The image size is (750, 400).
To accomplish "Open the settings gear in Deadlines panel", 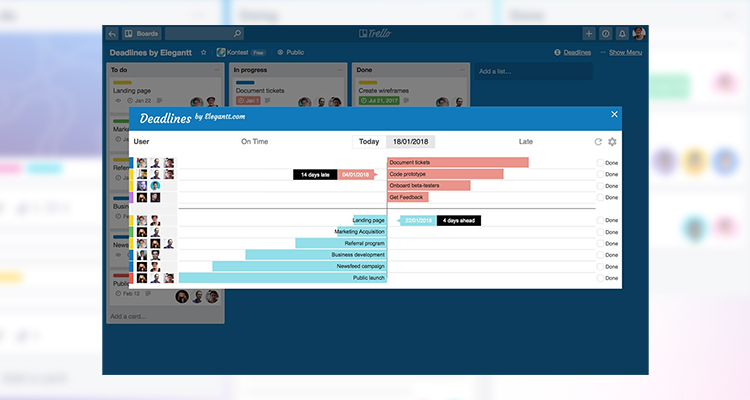I will (x=612, y=142).
